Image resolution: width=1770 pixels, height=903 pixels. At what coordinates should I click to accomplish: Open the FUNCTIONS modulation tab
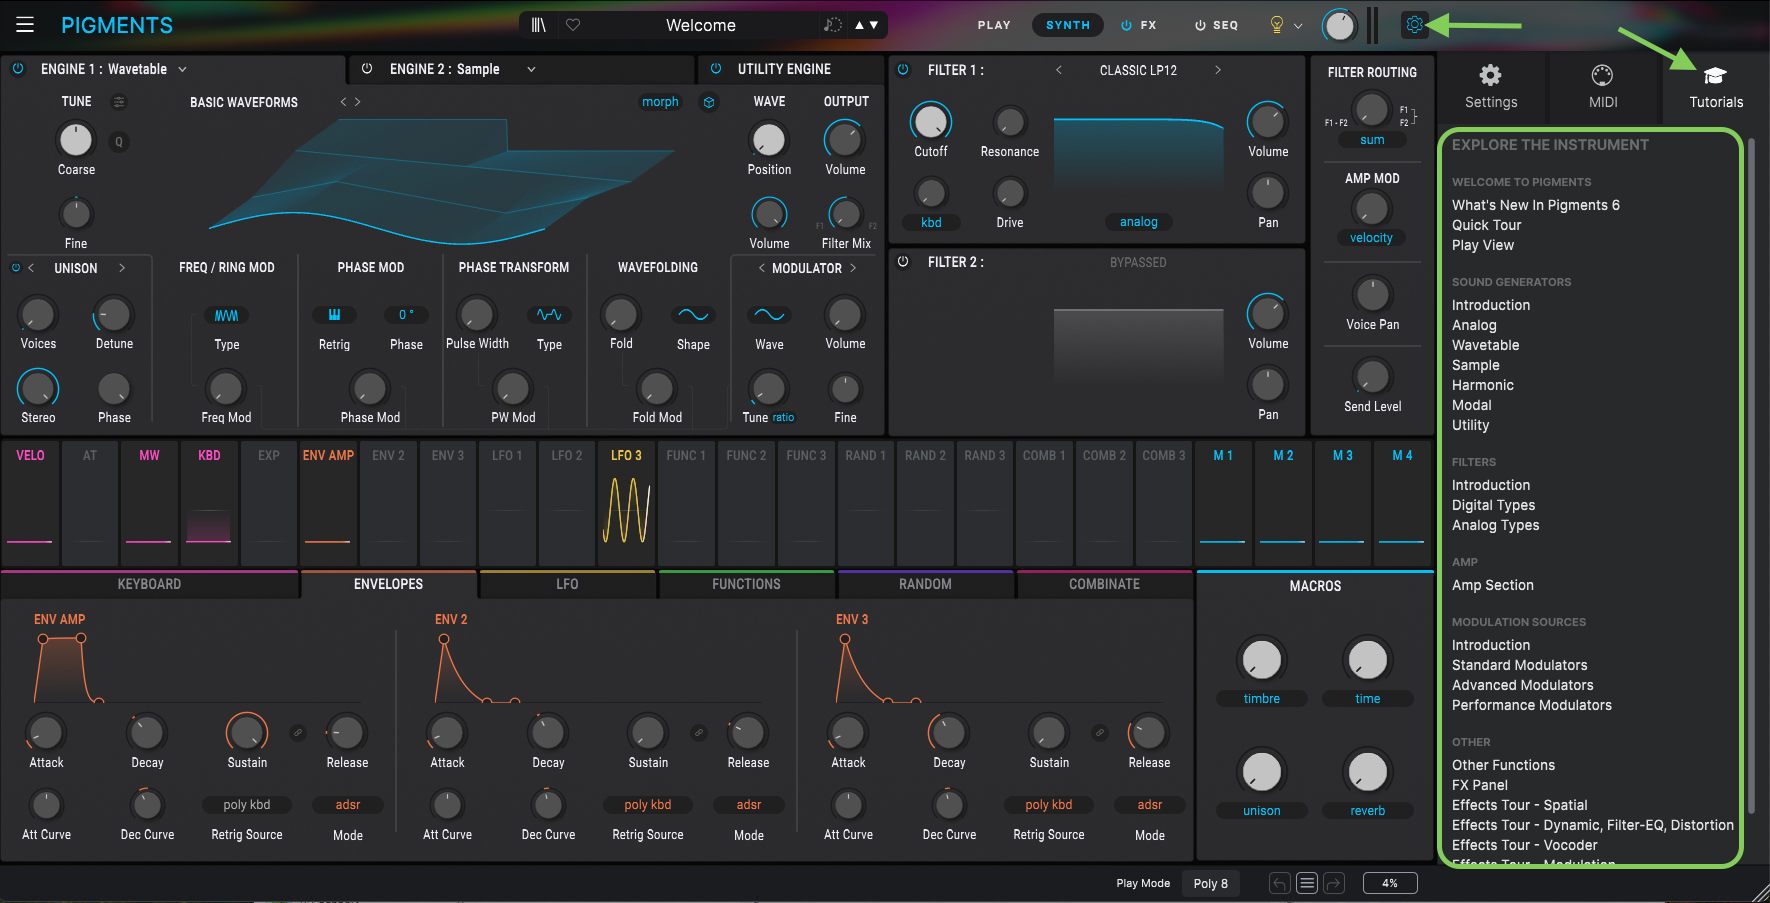click(x=746, y=584)
